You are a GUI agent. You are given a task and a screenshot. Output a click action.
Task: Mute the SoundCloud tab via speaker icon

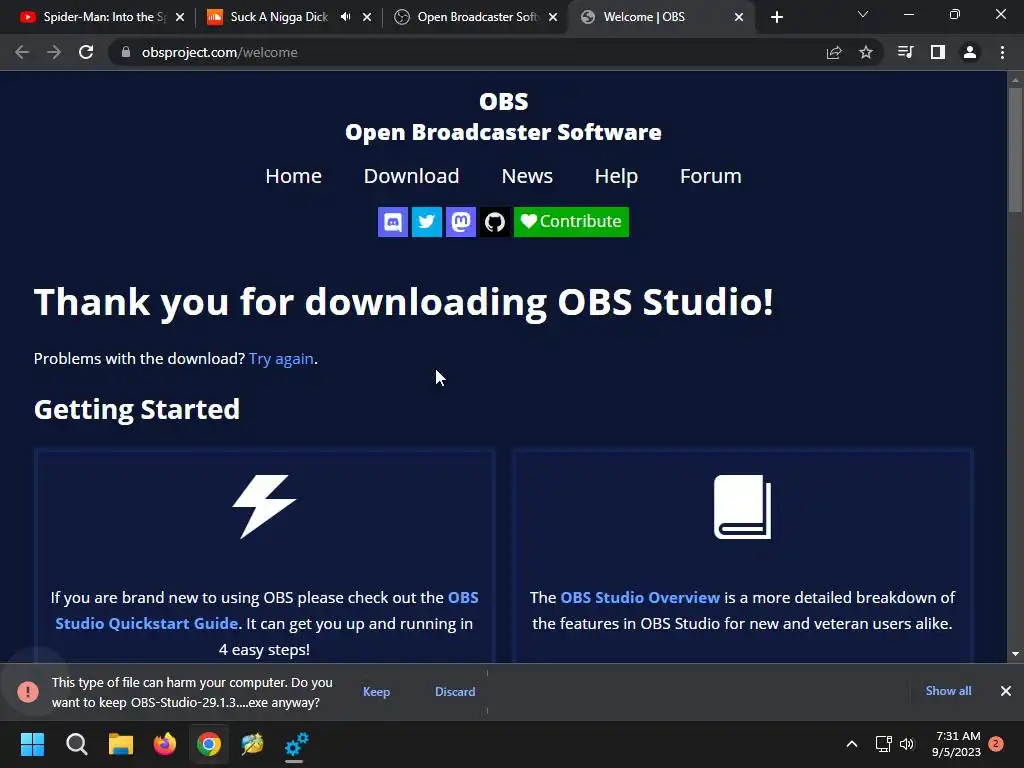[345, 17]
